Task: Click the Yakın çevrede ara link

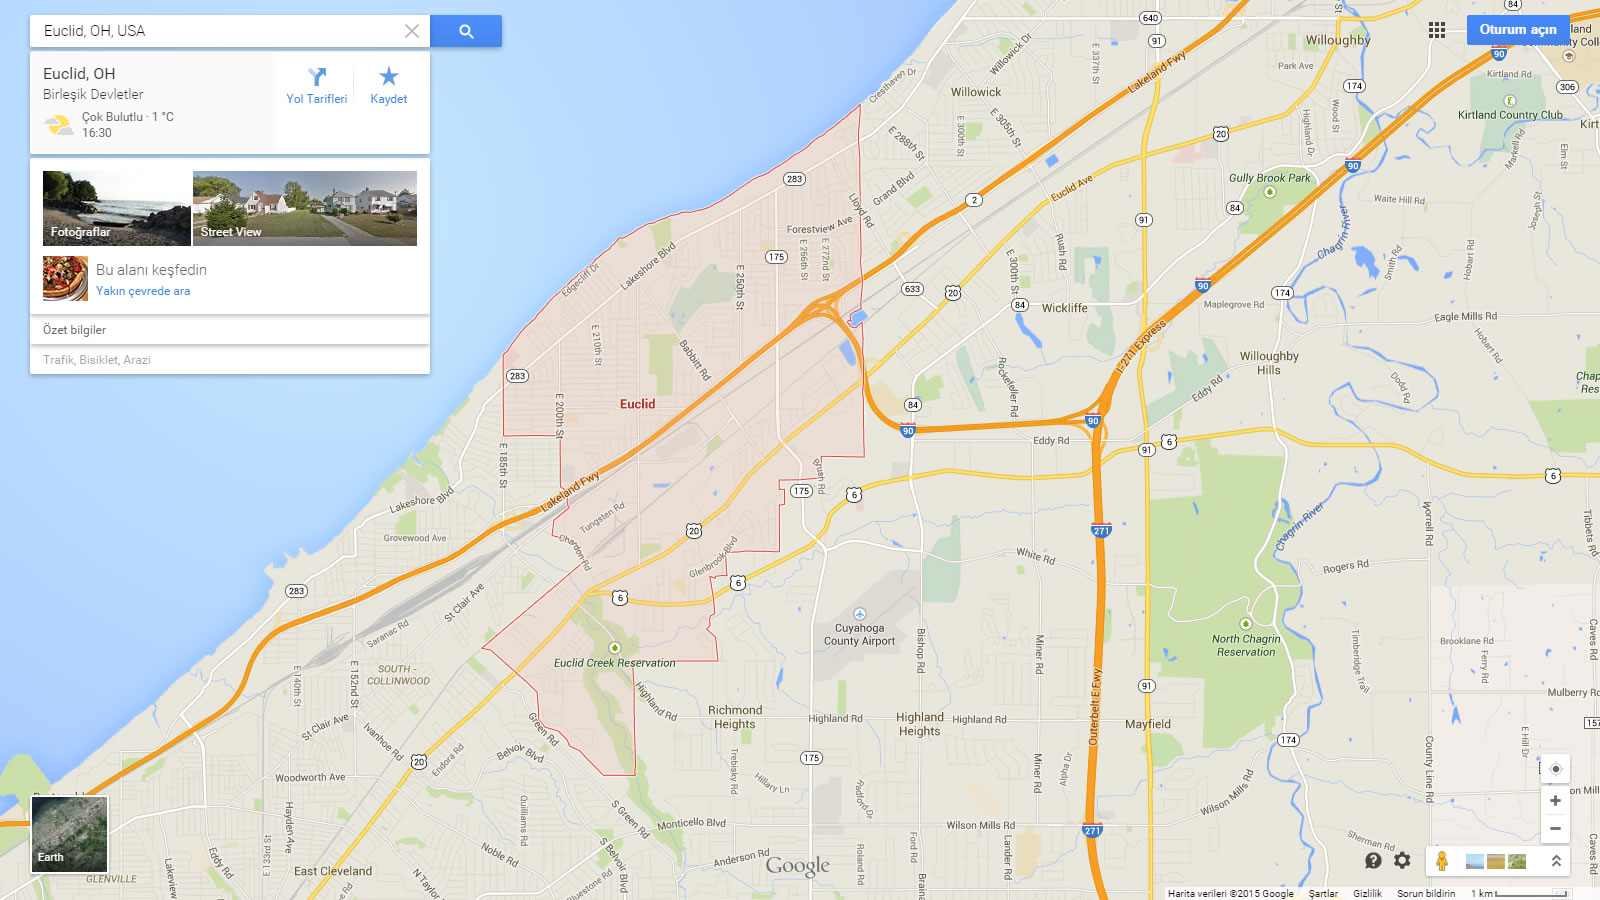Action: pos(143,291)
